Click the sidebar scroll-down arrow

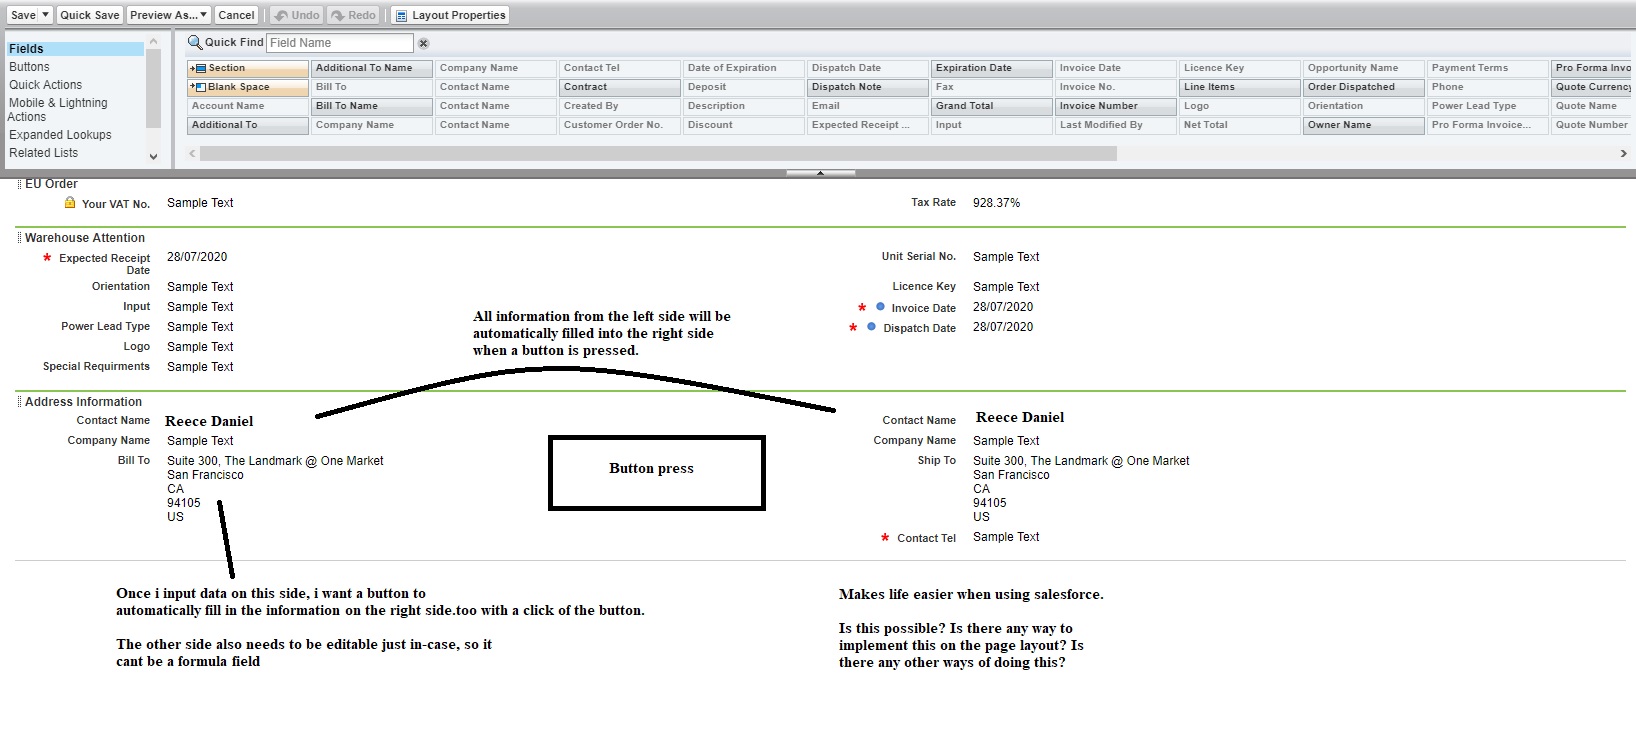[153, 156]
